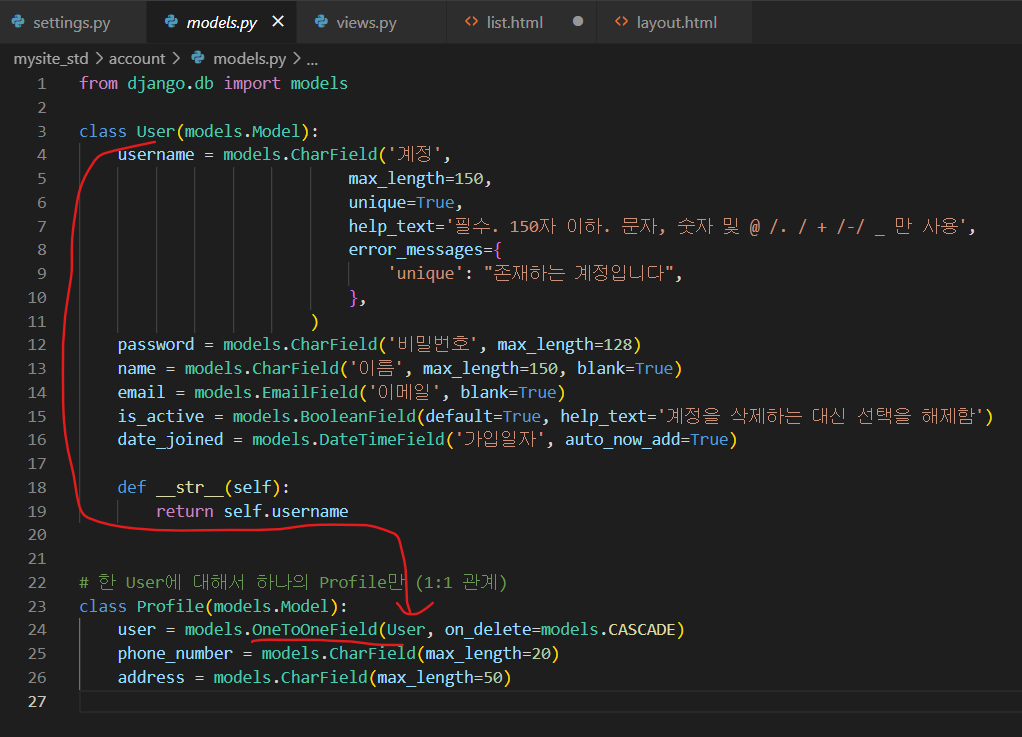The width and height of the screenshot is (1022, 737).
Task: Click the Python icon on settings.py tab
Action: click(x=18, y=22)
